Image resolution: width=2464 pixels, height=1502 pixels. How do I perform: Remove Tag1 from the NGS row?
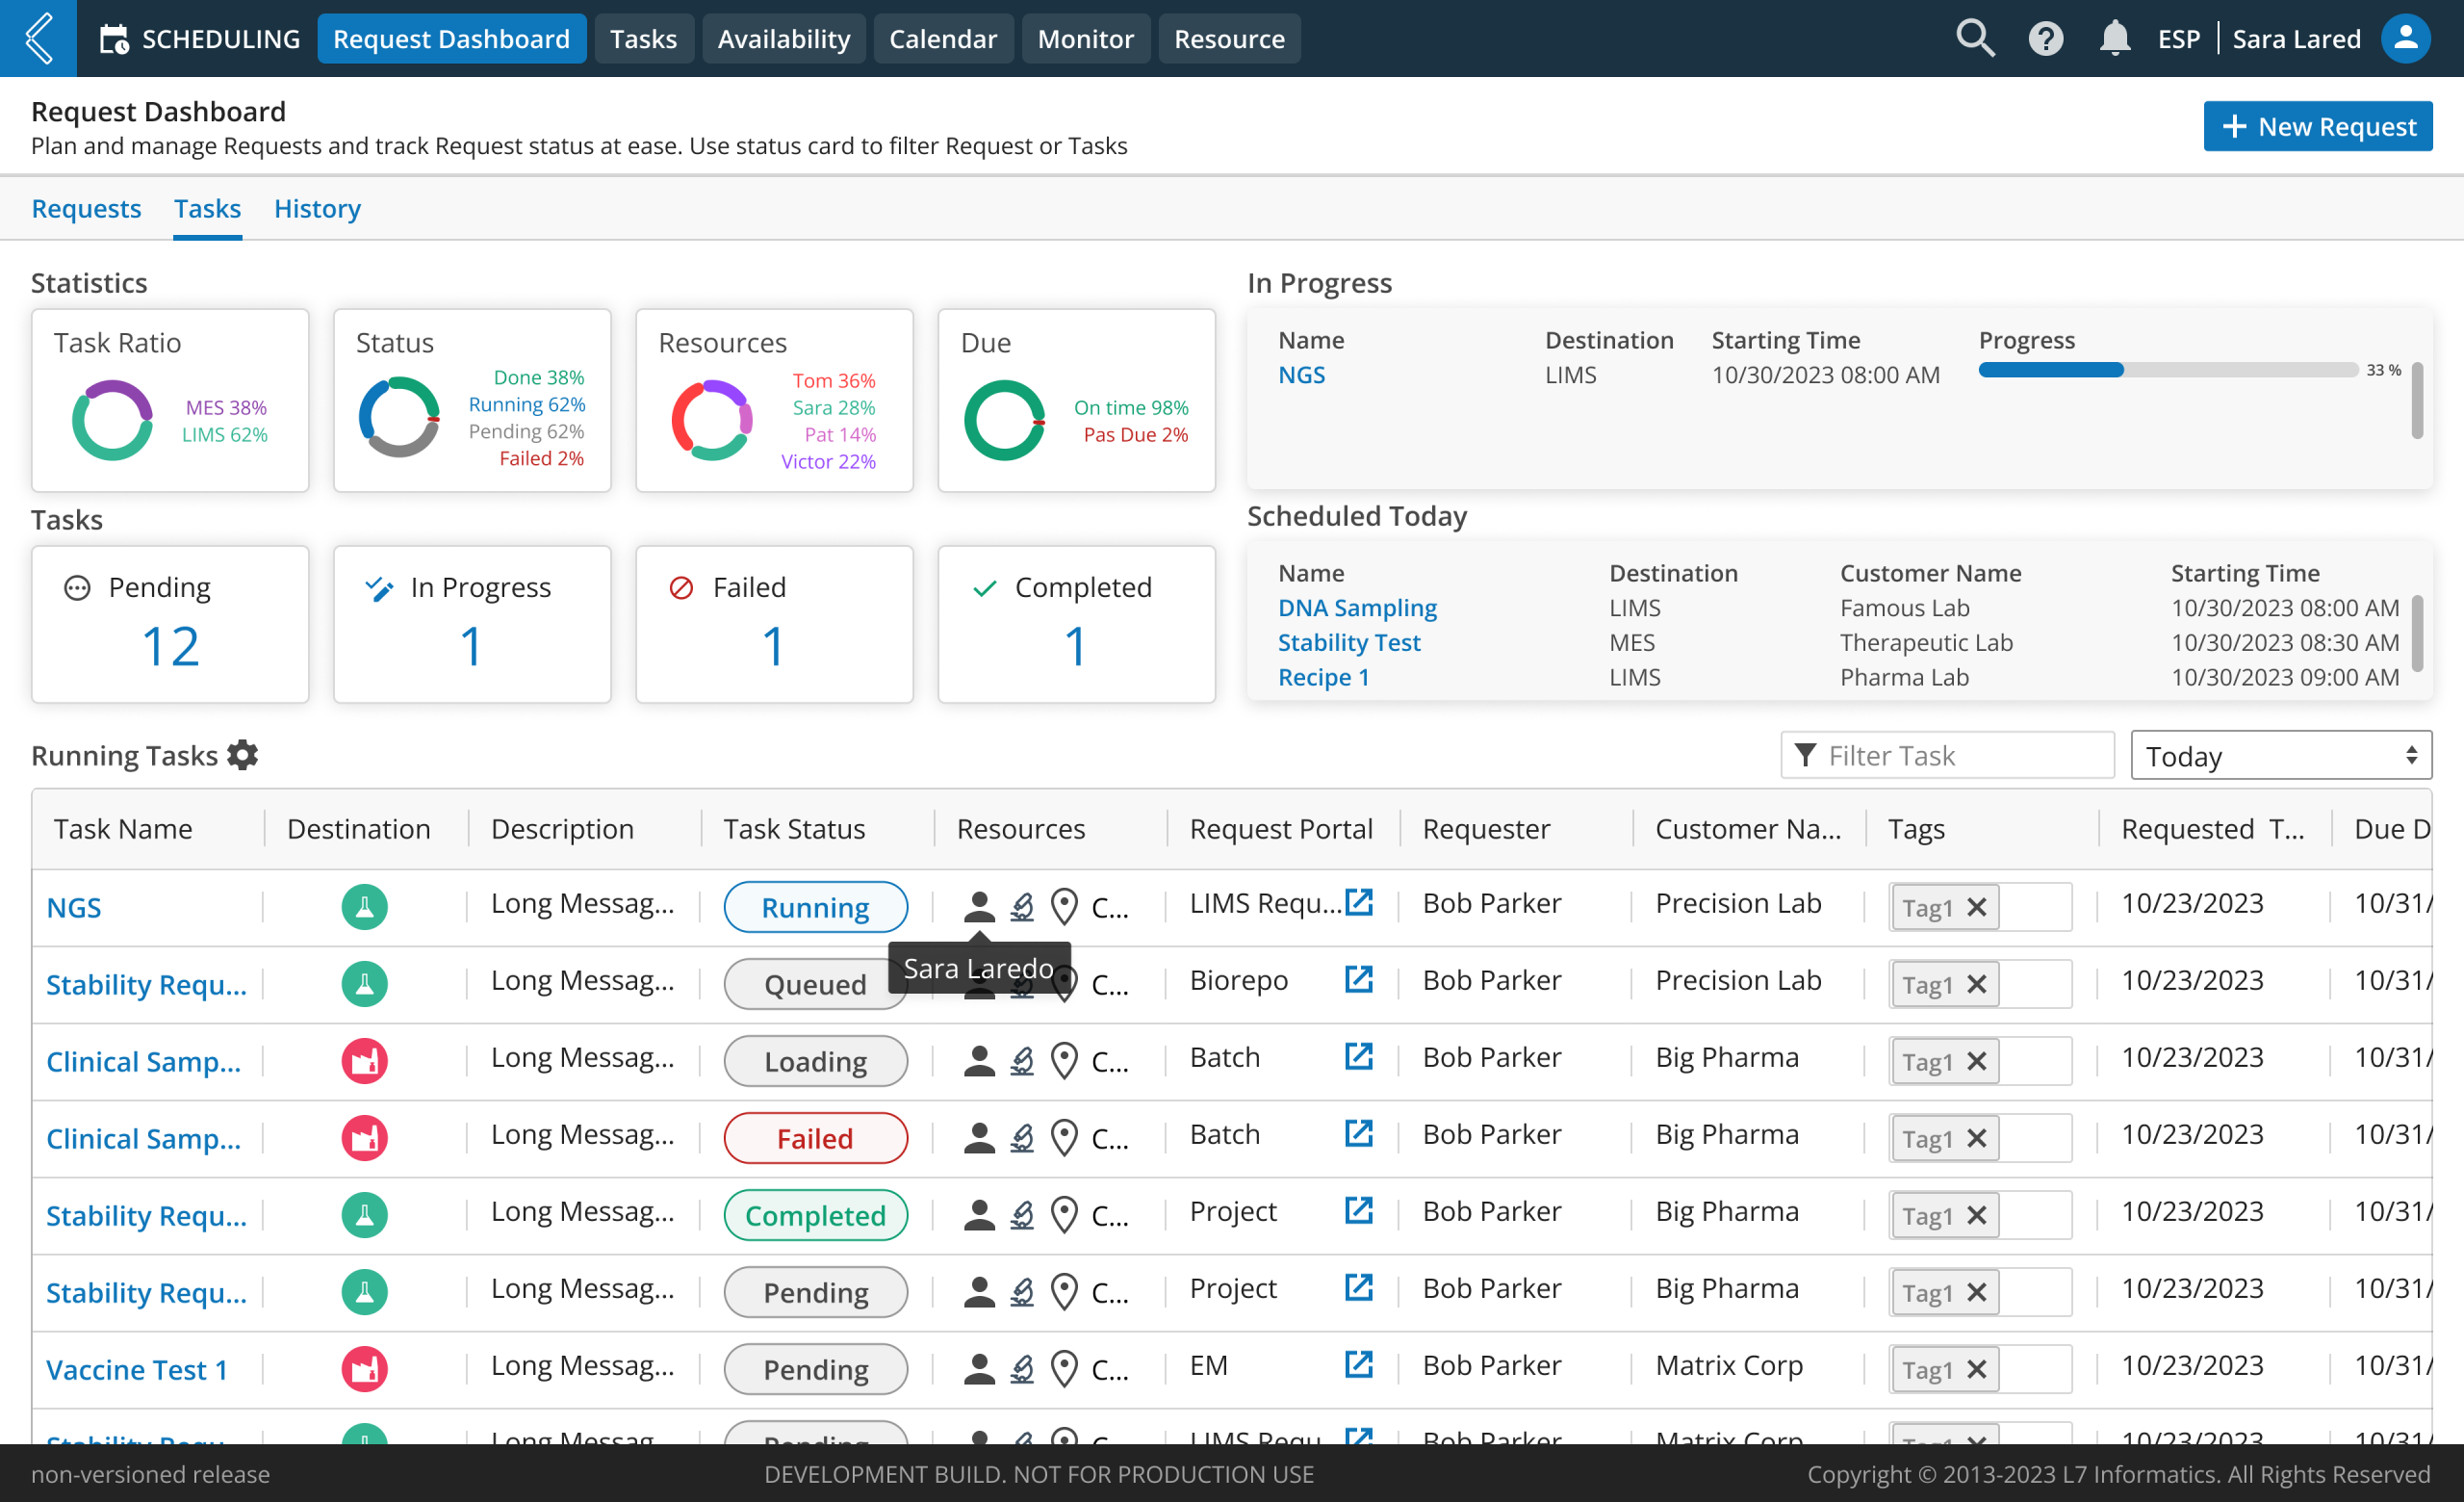(1976, 907)
